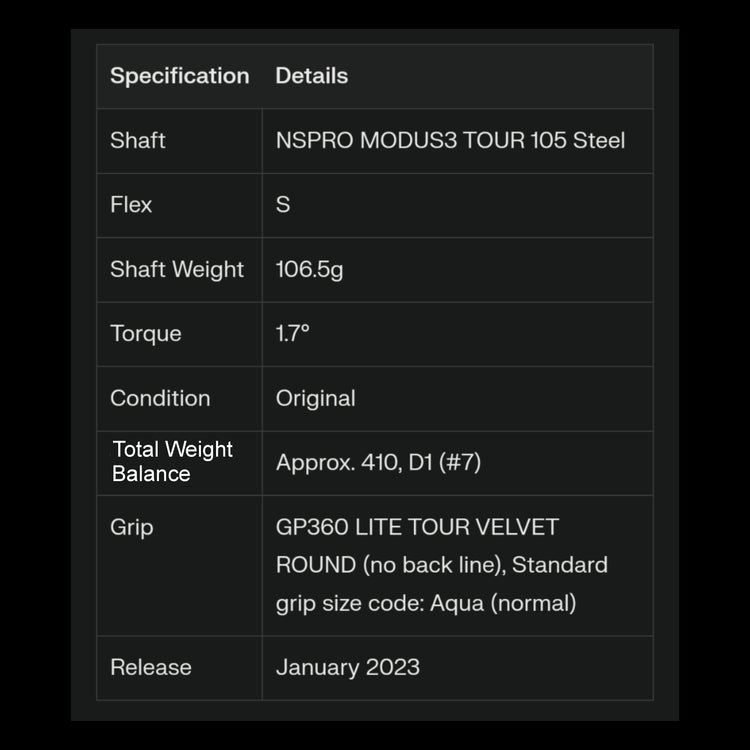
Task: Select the Condition row label
Action: [x=160, y=398]
